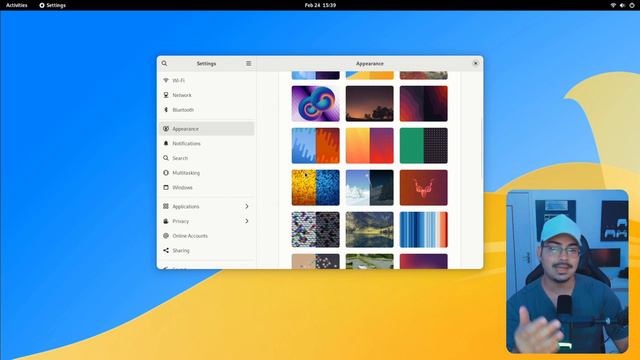Click the Online Accounts icon
The image size is (640, 360).
(x=166, y=236)
